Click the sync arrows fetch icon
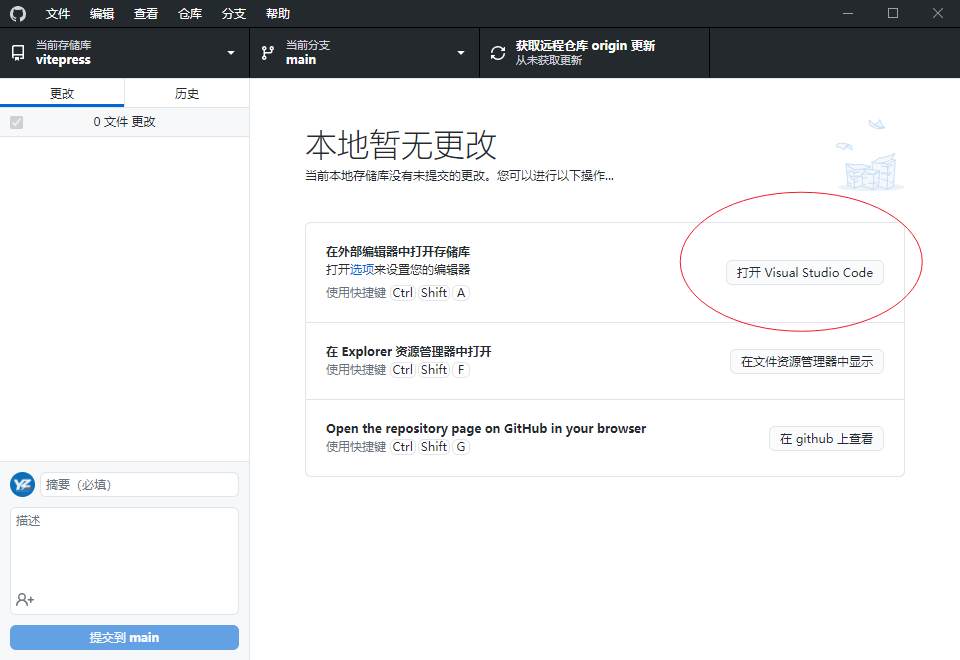This screenshot has width=960, height=660. click(x=498, y=53)
